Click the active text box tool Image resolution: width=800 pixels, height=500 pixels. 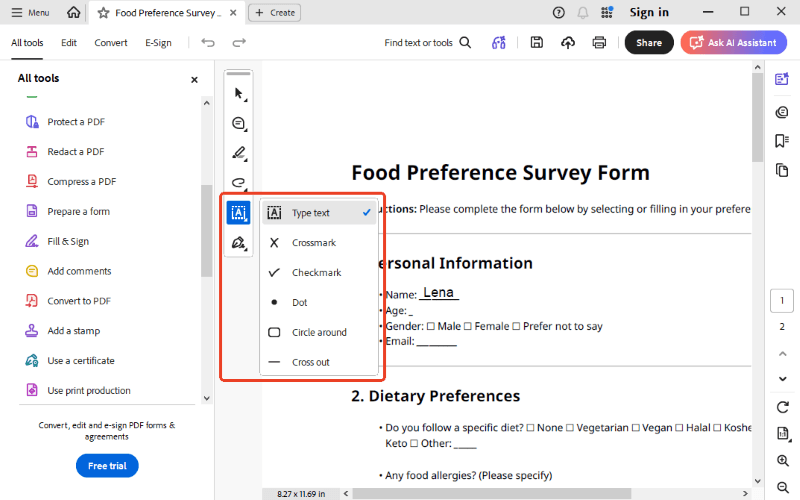[238, 212]
